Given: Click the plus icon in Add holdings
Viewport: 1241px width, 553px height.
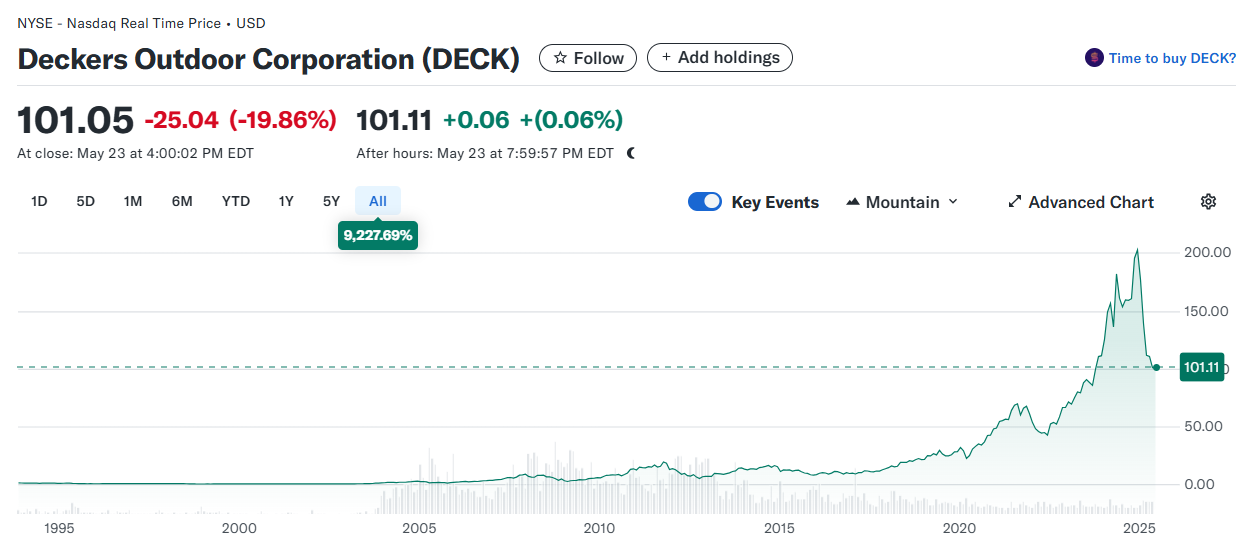Looking at the screenshot, I should pos(666,58).
